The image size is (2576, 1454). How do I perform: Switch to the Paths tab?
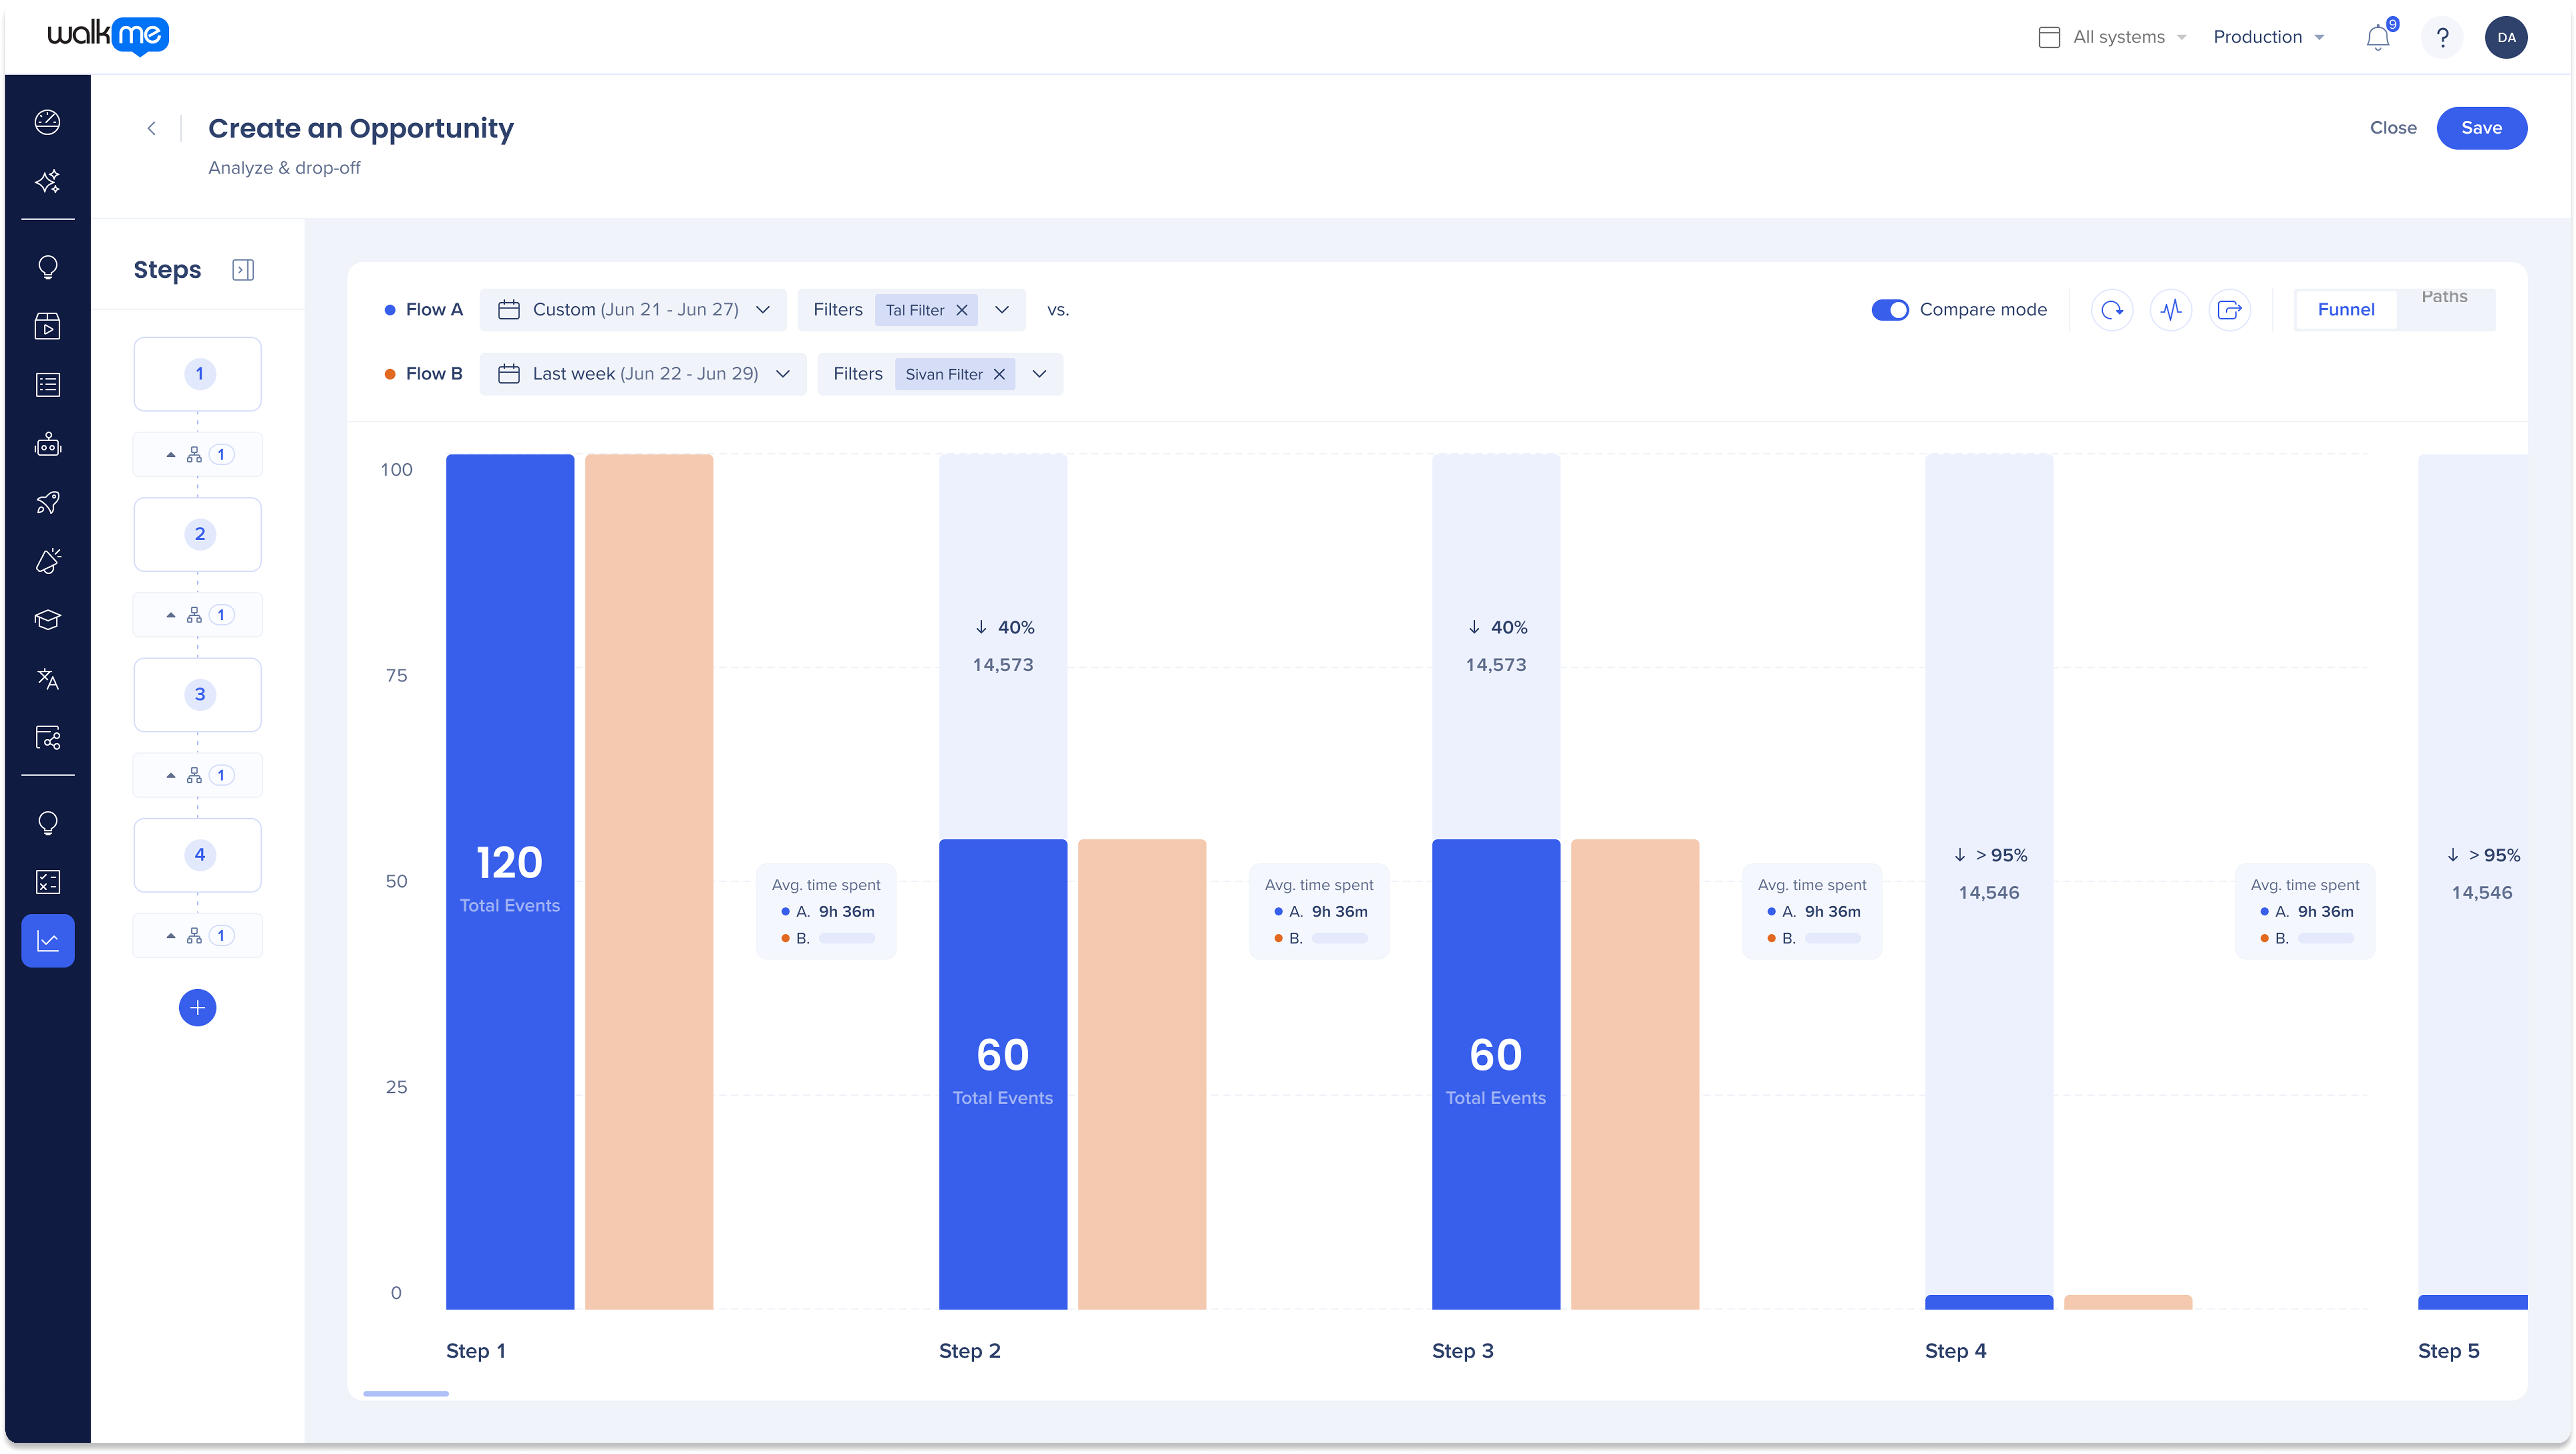point(2444,297)
